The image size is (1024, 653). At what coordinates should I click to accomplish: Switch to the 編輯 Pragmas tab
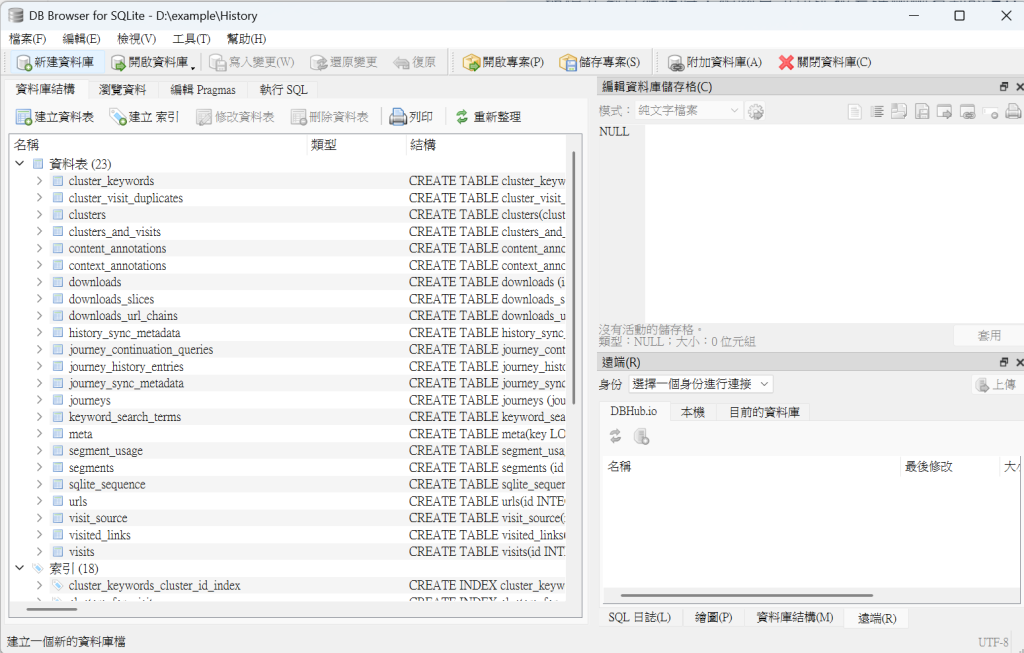[202, 89]
